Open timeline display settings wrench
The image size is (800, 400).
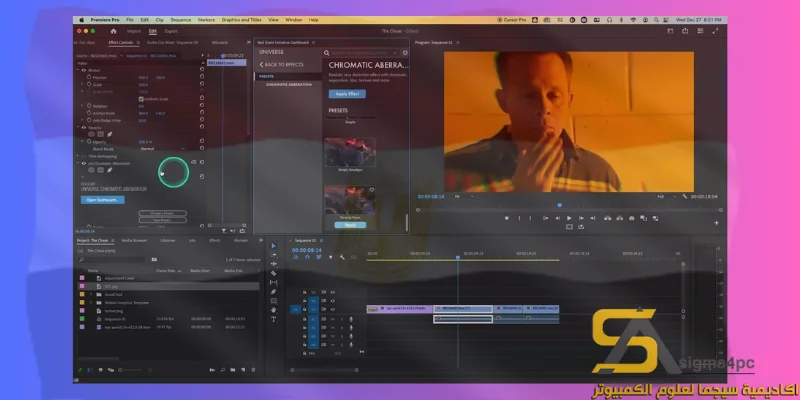[x=342, y=257]
